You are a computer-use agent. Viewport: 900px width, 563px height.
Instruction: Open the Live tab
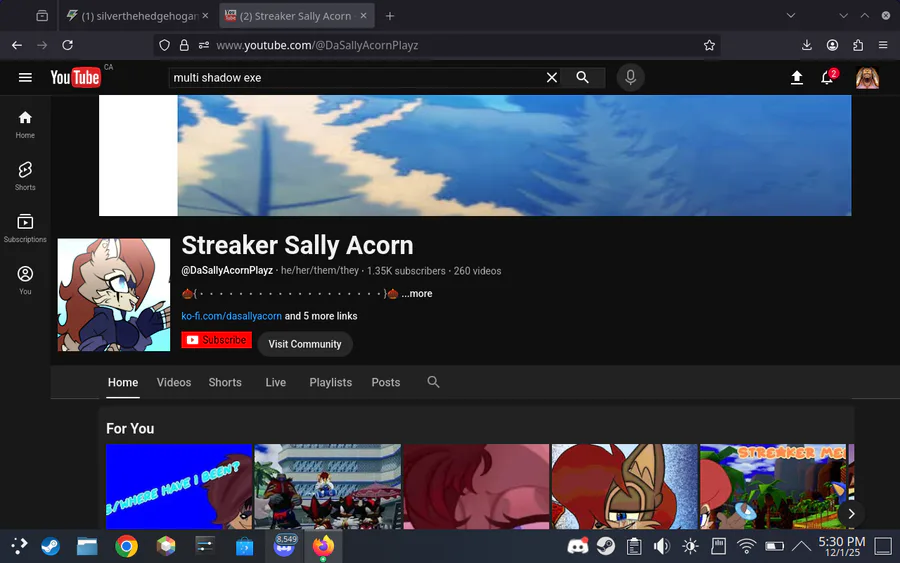tap(276, 382)
